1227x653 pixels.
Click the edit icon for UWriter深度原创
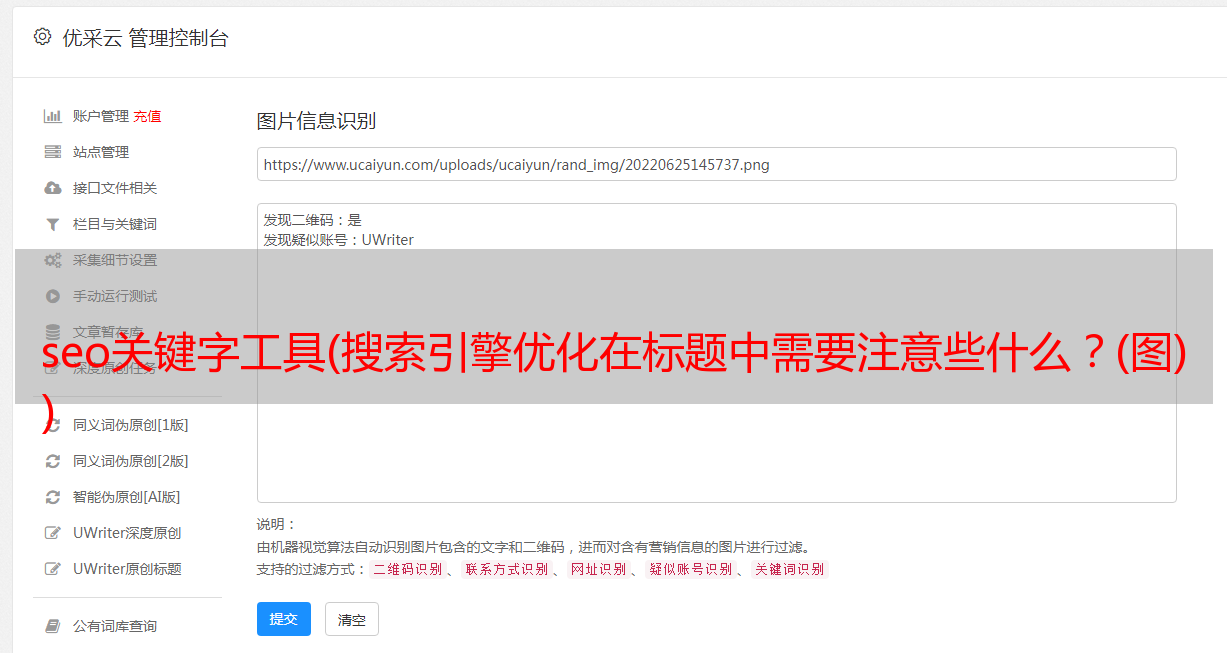point(53,533)
